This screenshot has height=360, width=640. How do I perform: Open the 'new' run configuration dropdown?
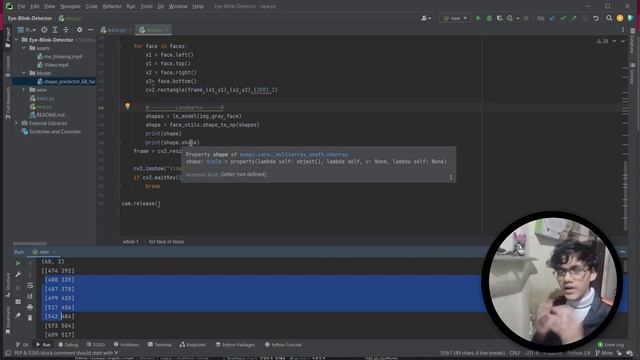click(x=455, y=18)
